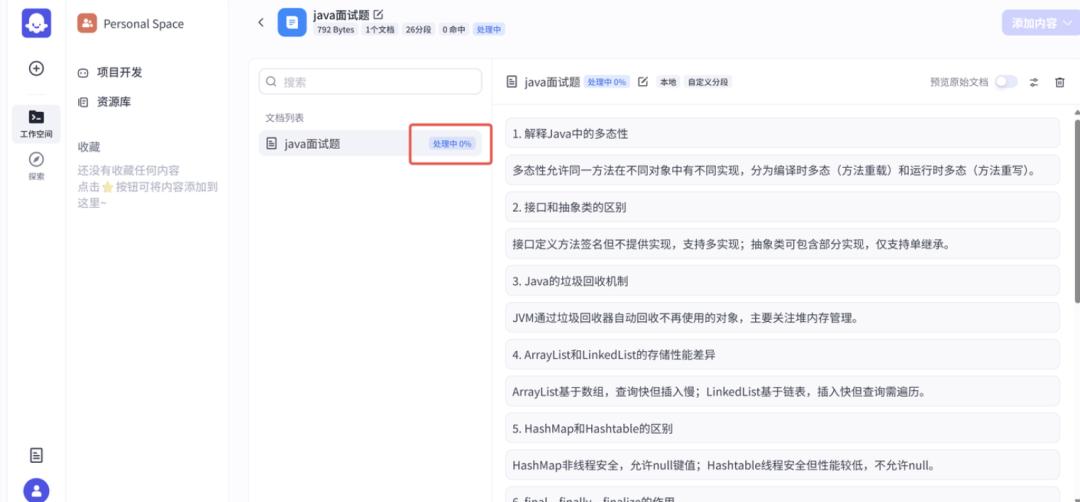
Task: Select segment '4. ArrayList和LinkedList的存储性能差异'
Action: [x=782, y=354]
